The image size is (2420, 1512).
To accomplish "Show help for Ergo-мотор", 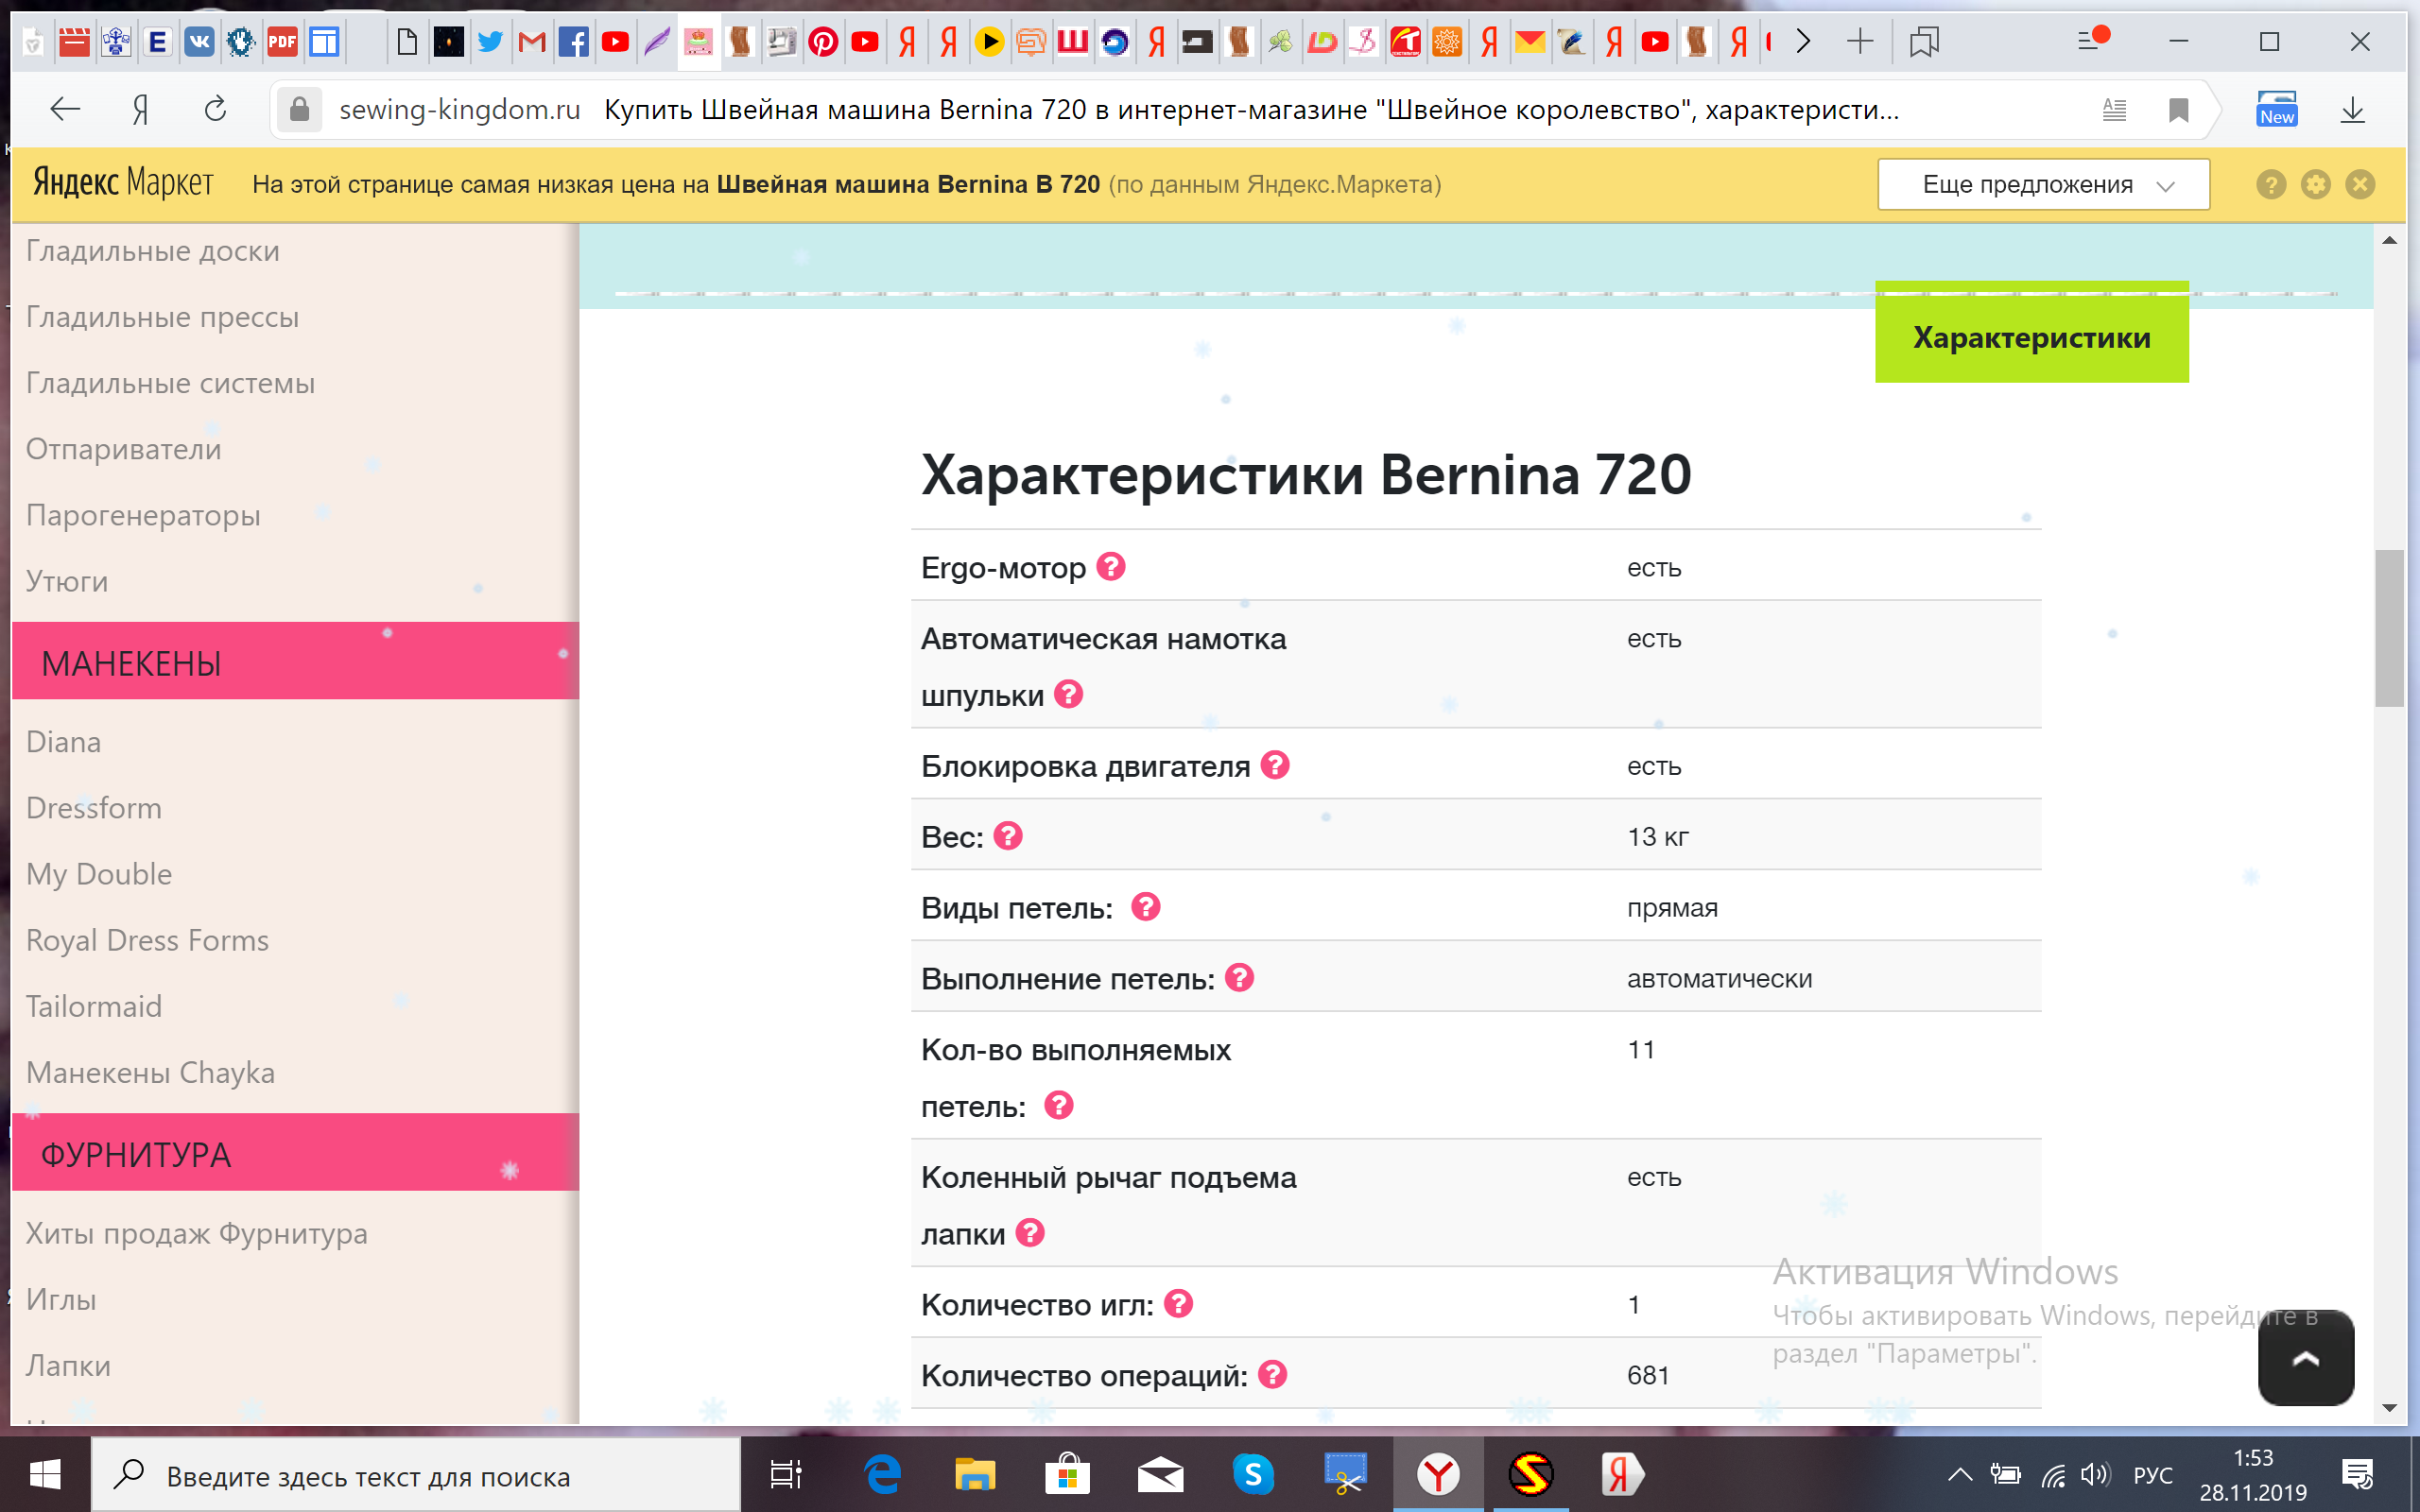I will coord(1111,567).
